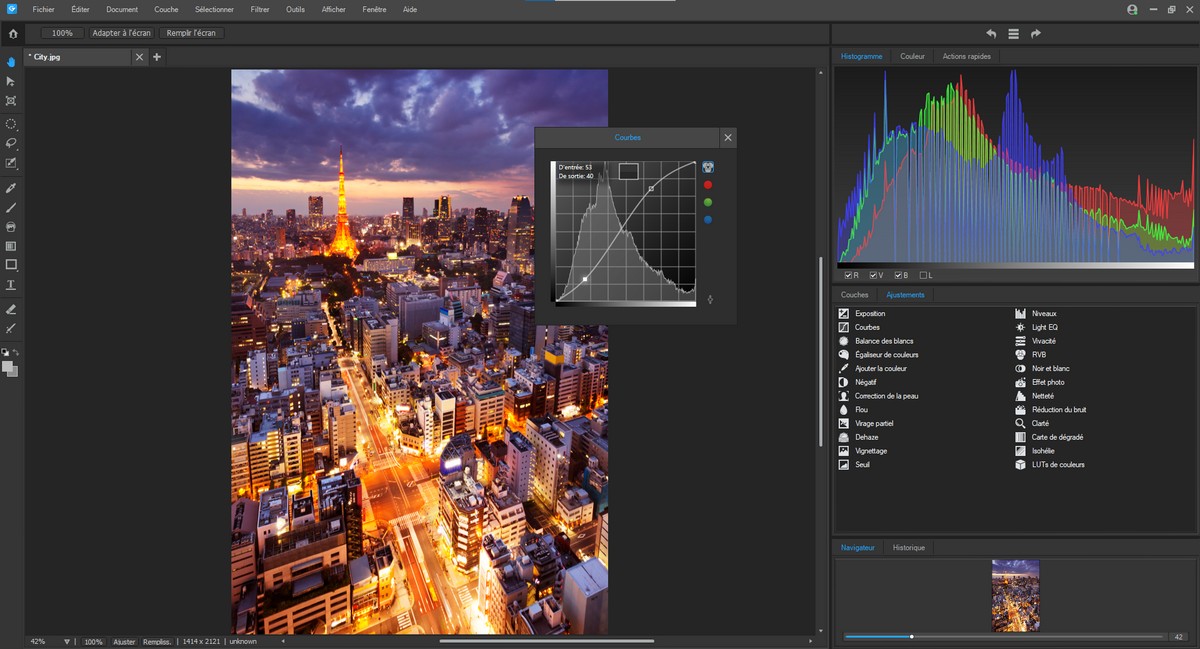This screenshot has height=649, width=1200.
Task: Open the panel options hamburger menu
Action: (1013, 33)
